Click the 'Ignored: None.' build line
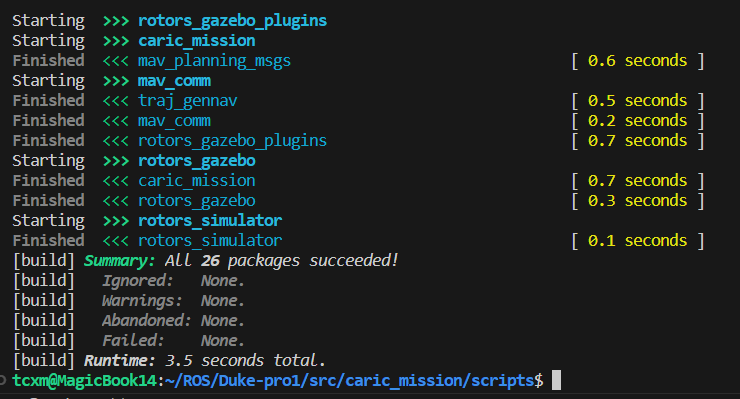 173,280
